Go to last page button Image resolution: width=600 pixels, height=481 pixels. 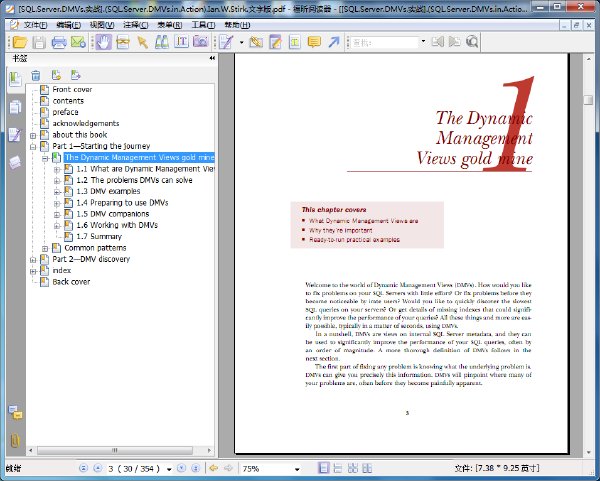point(196,468)
